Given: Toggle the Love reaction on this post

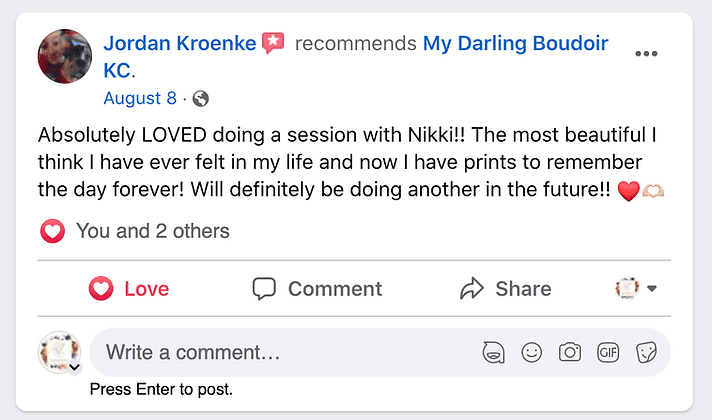Looking at the screenshot, I should tap(129, 289).
